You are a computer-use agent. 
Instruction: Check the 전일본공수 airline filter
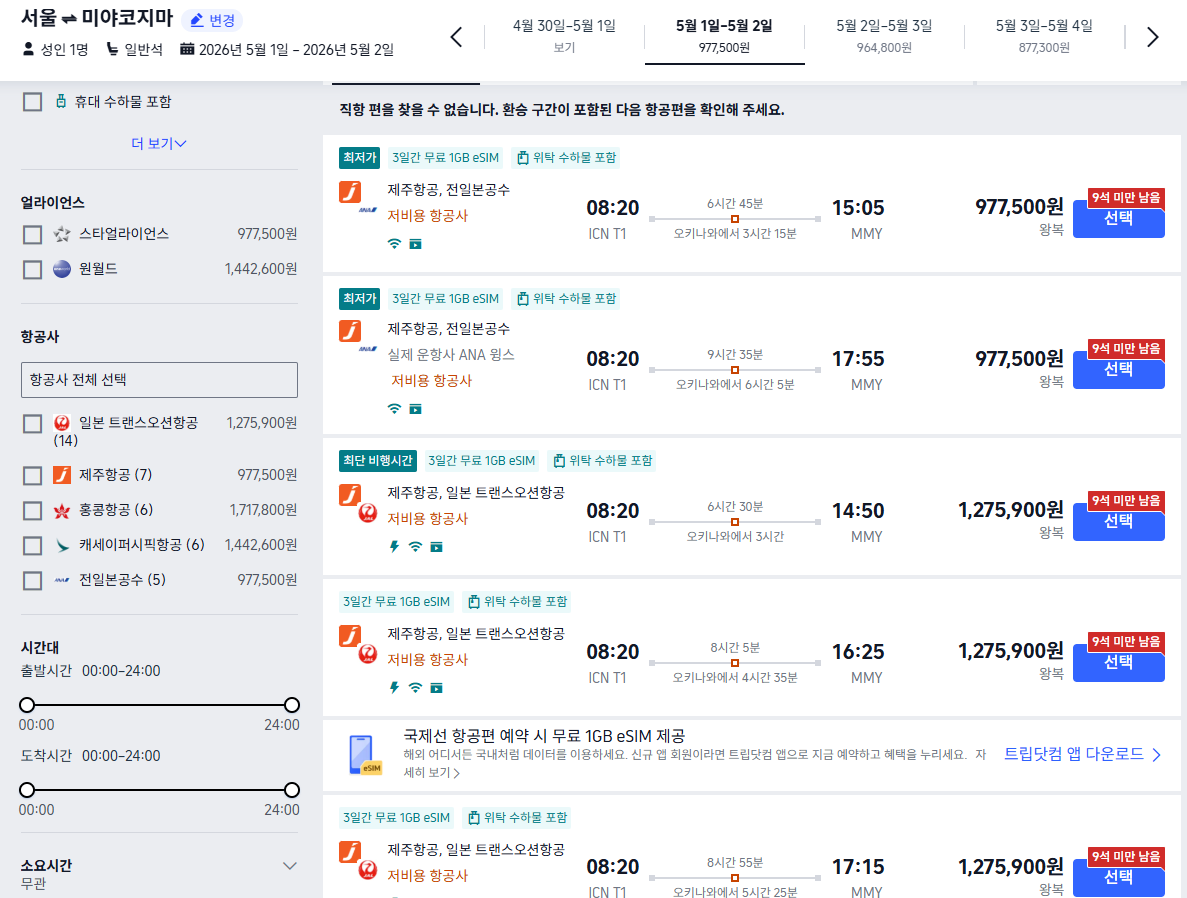pos(33,581)
